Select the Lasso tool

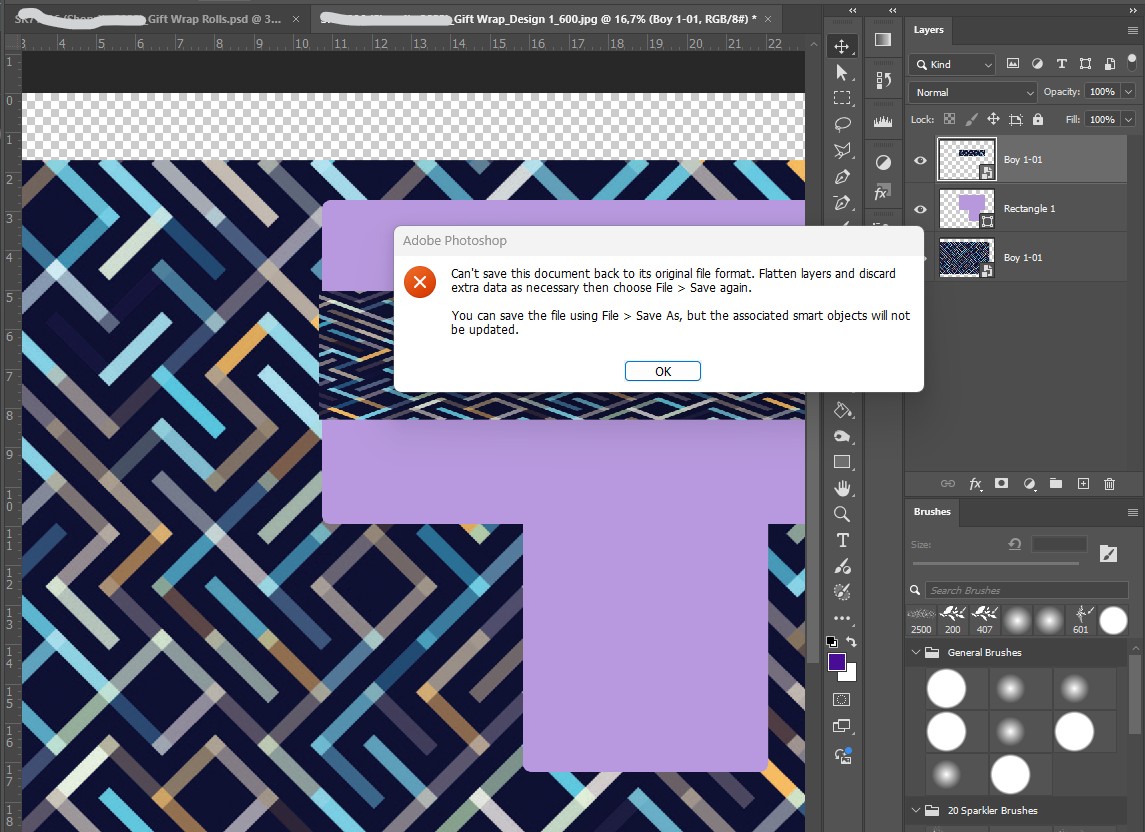tap(842, 123)
